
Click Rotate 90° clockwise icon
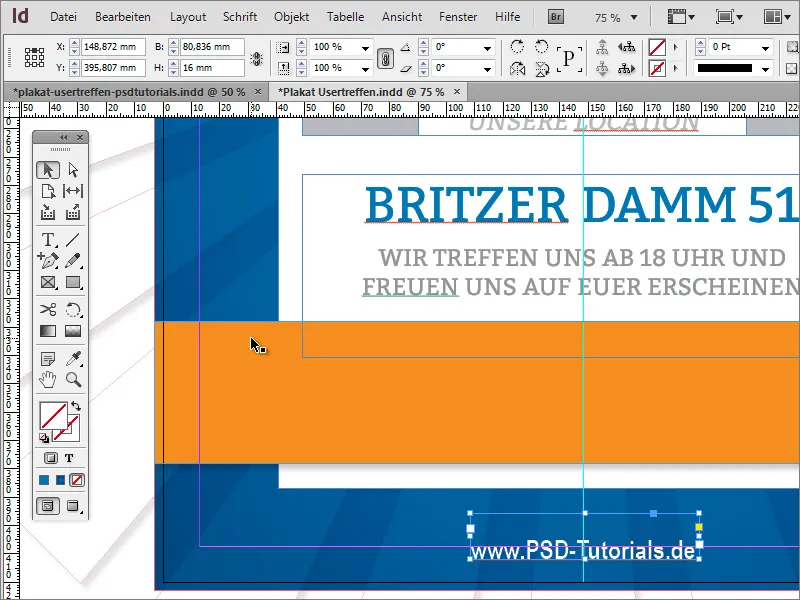tap(517, 46)
